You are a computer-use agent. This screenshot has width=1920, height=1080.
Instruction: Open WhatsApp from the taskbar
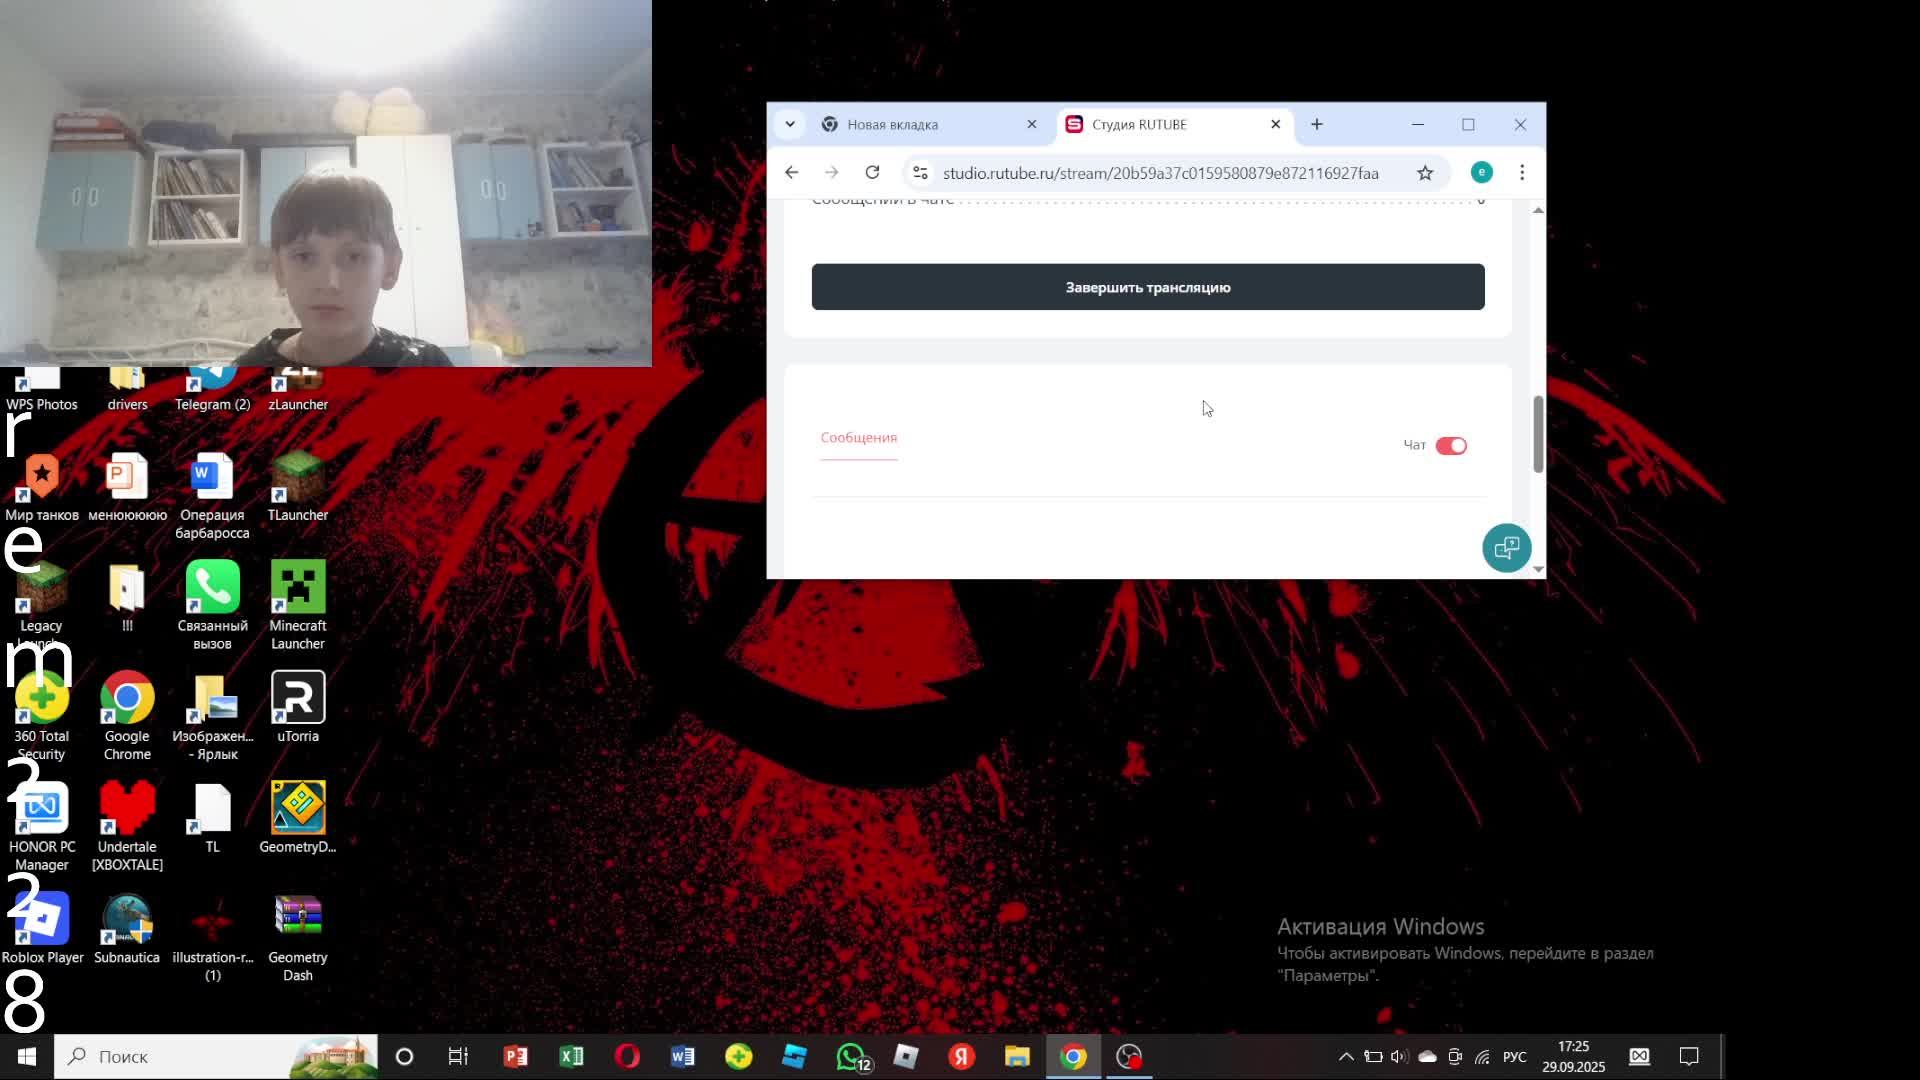(x=851, y=1056)
